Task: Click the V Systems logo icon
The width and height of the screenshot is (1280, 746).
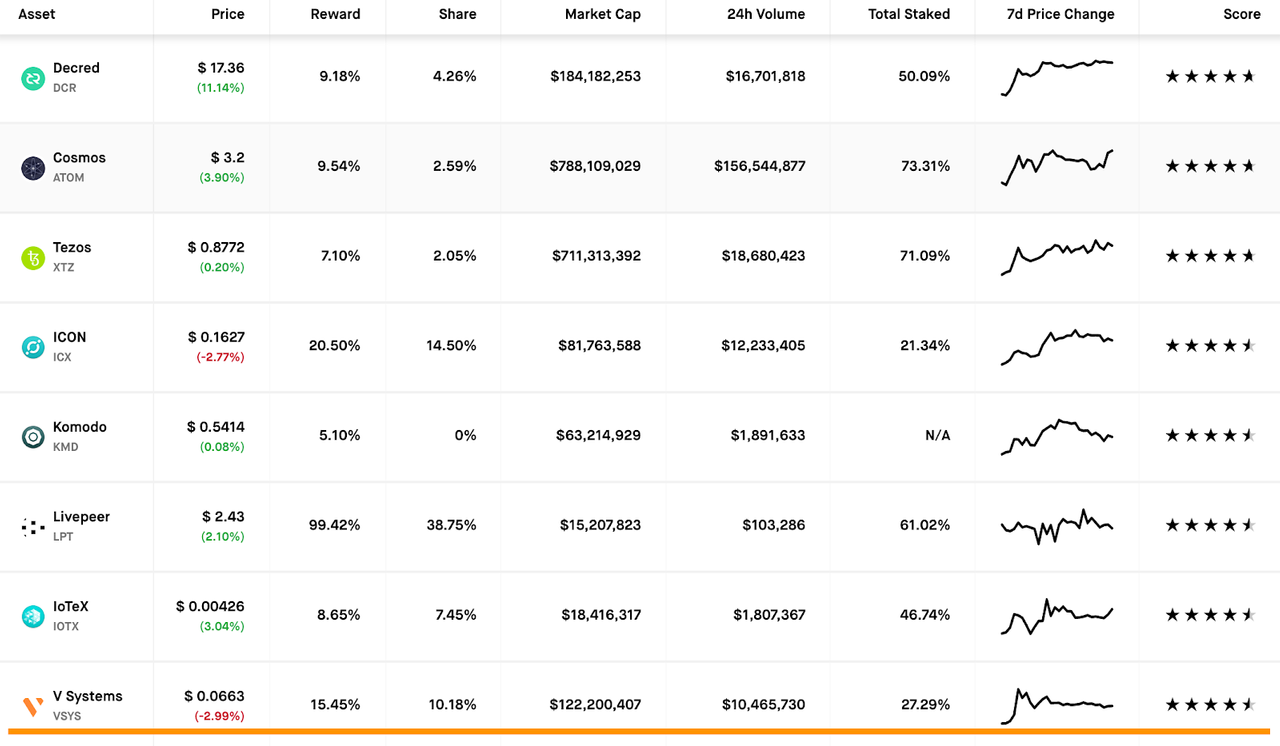Action: tap(33, 707)
